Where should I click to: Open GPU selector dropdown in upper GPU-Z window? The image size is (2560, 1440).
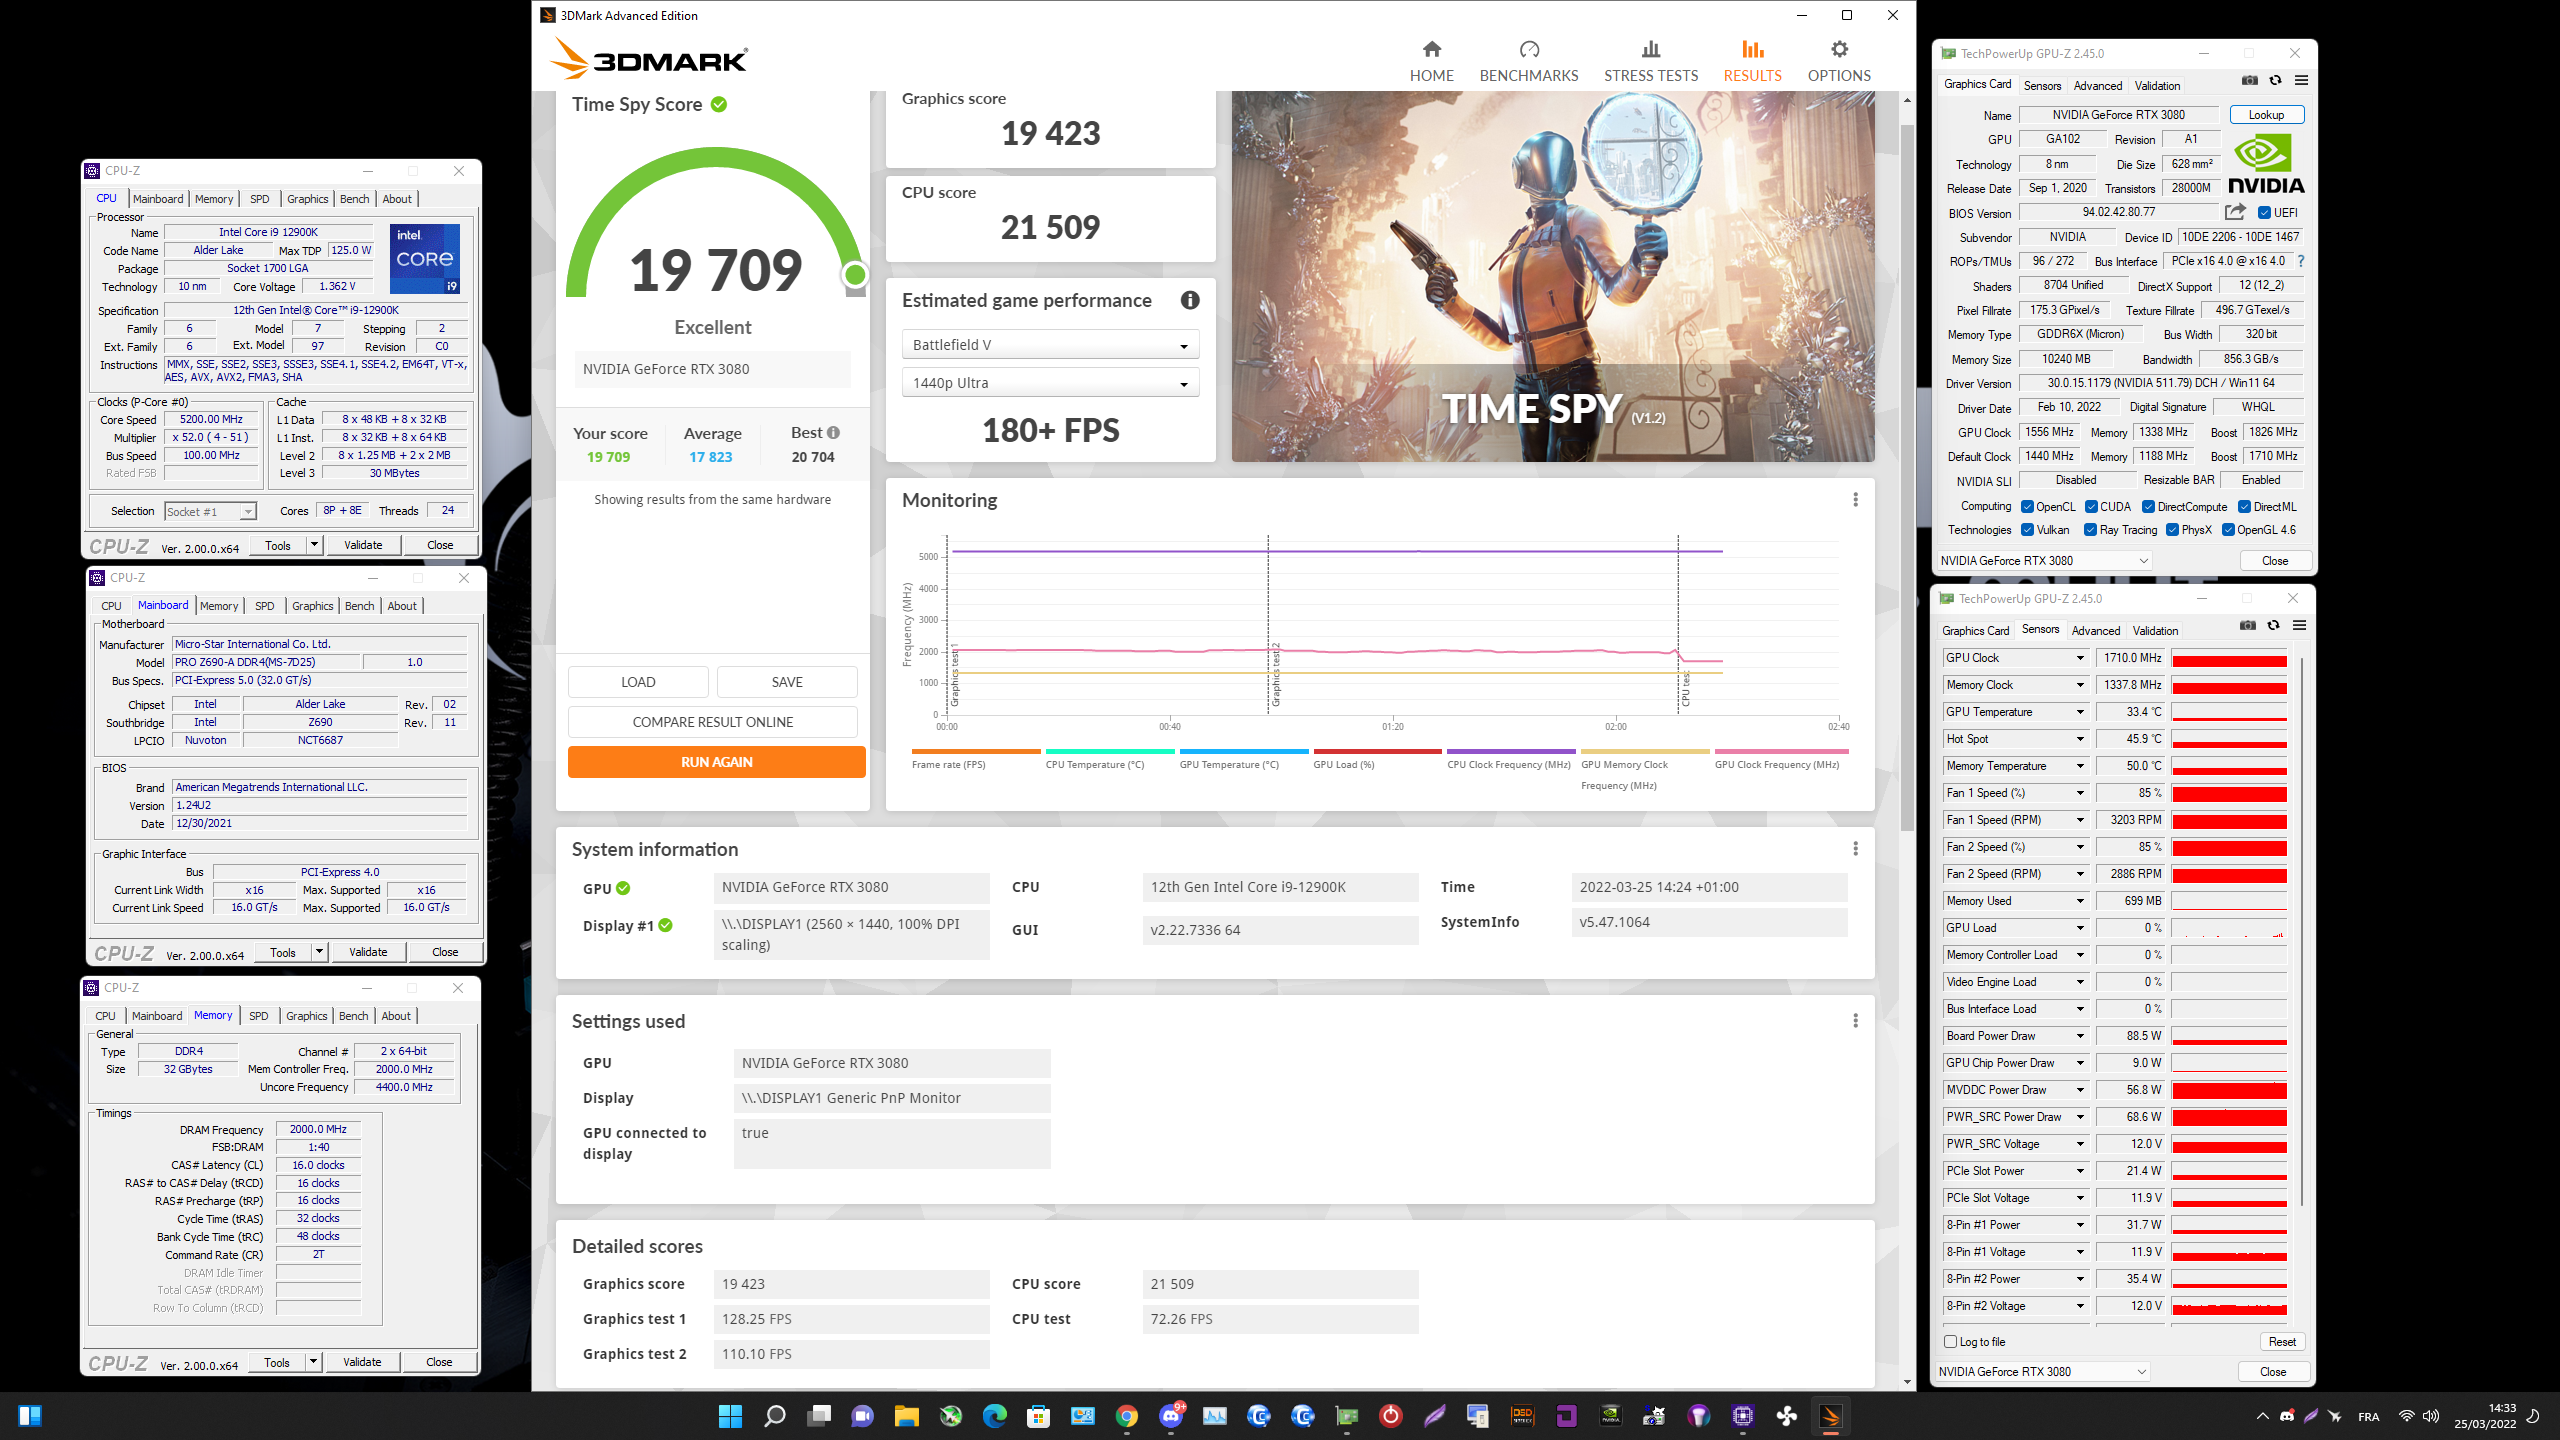pos(2043,561)
